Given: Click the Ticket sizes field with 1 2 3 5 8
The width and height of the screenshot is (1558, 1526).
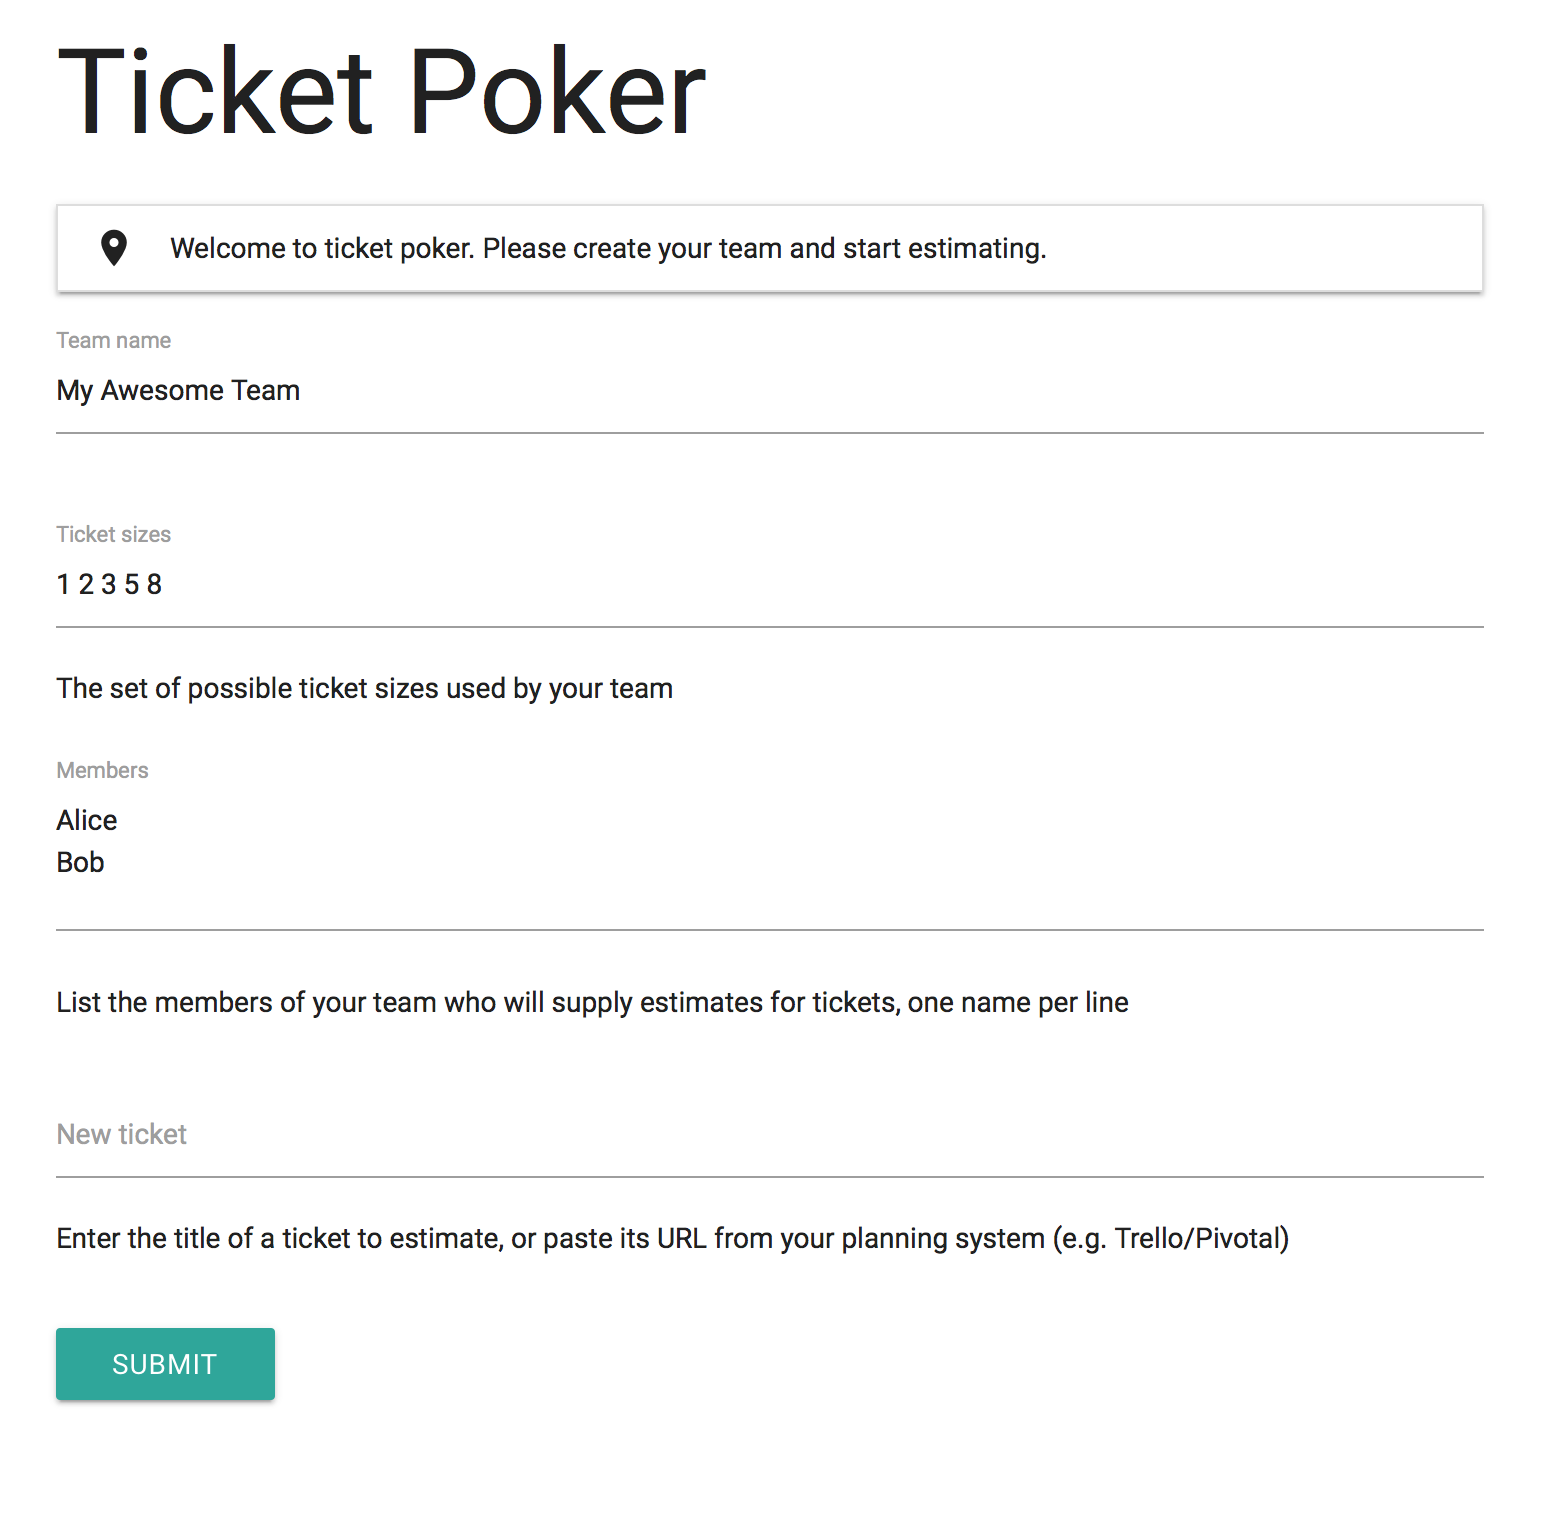Looking at the screenshot, I should [770, 585].
